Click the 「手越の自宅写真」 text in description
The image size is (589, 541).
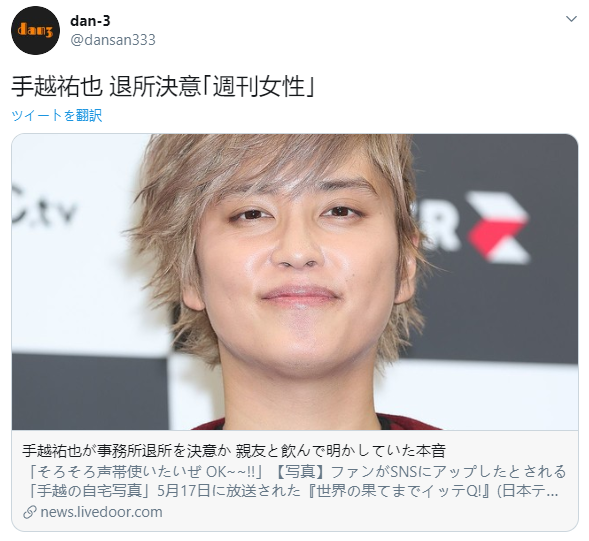(x=88, y=491)
